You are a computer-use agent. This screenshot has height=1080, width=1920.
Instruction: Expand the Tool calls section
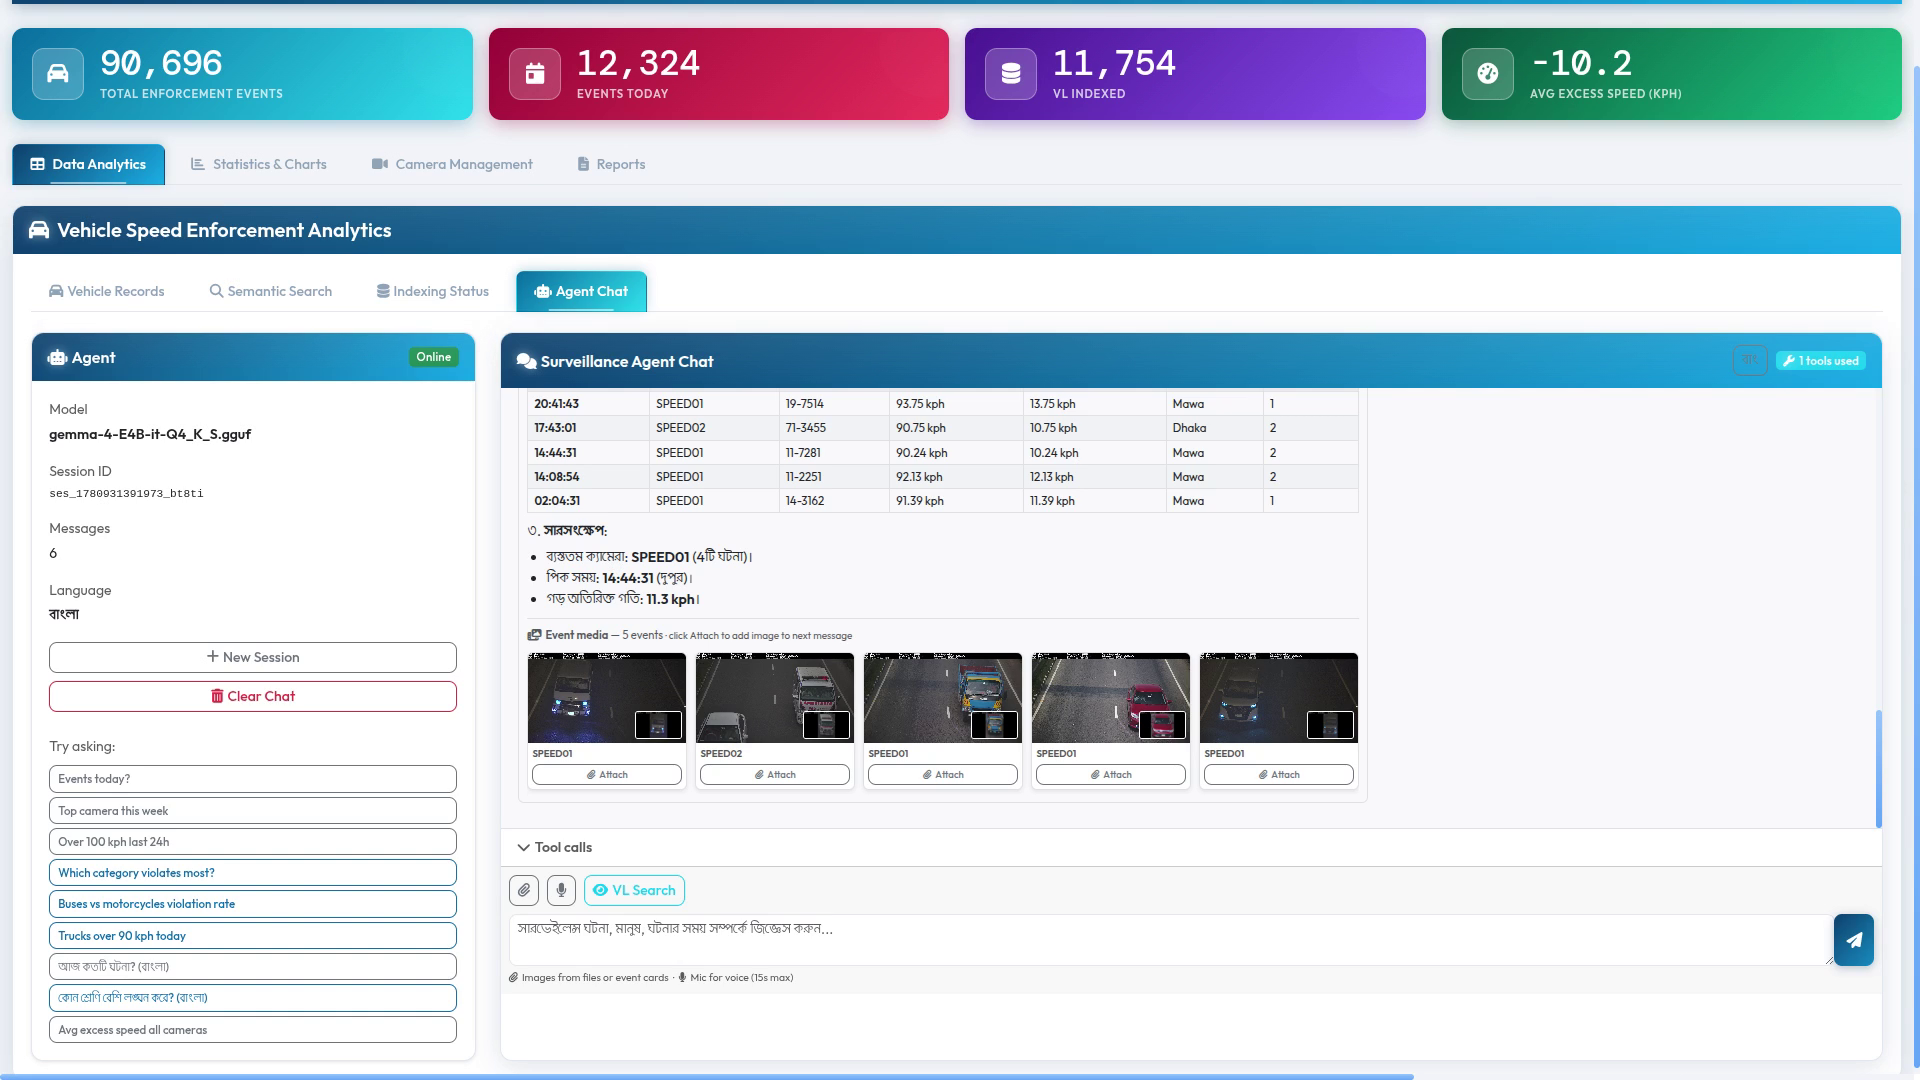tap(555, 847)
